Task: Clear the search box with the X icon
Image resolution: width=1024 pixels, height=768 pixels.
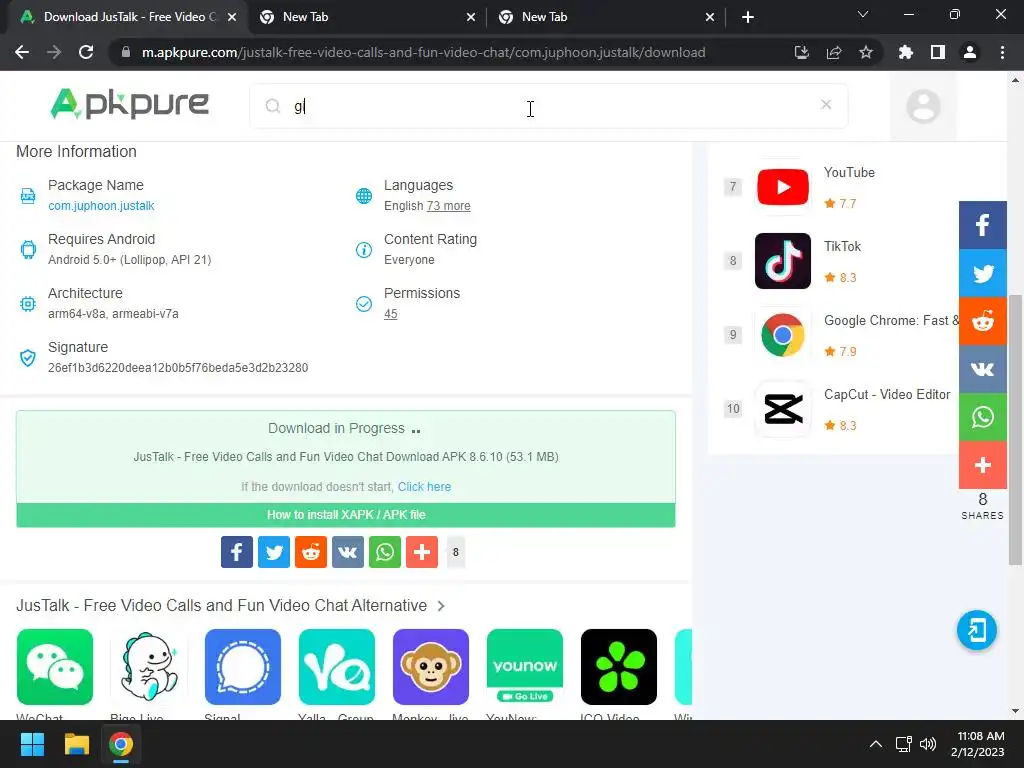Action: coord(826,104)
